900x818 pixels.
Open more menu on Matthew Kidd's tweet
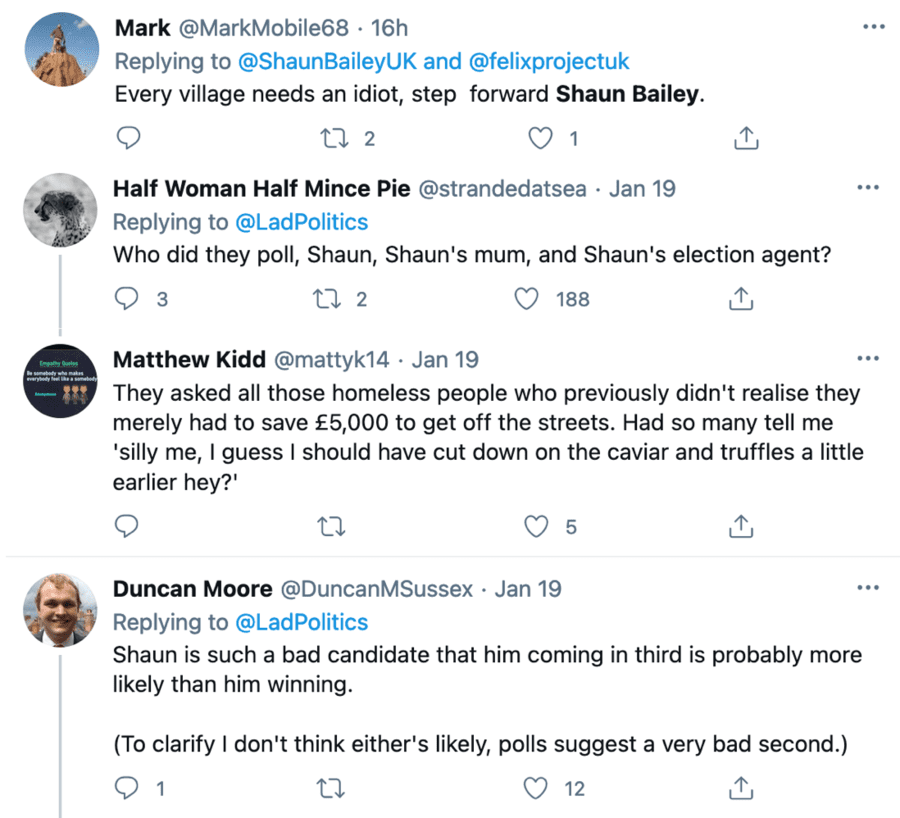tap(868, 359)
